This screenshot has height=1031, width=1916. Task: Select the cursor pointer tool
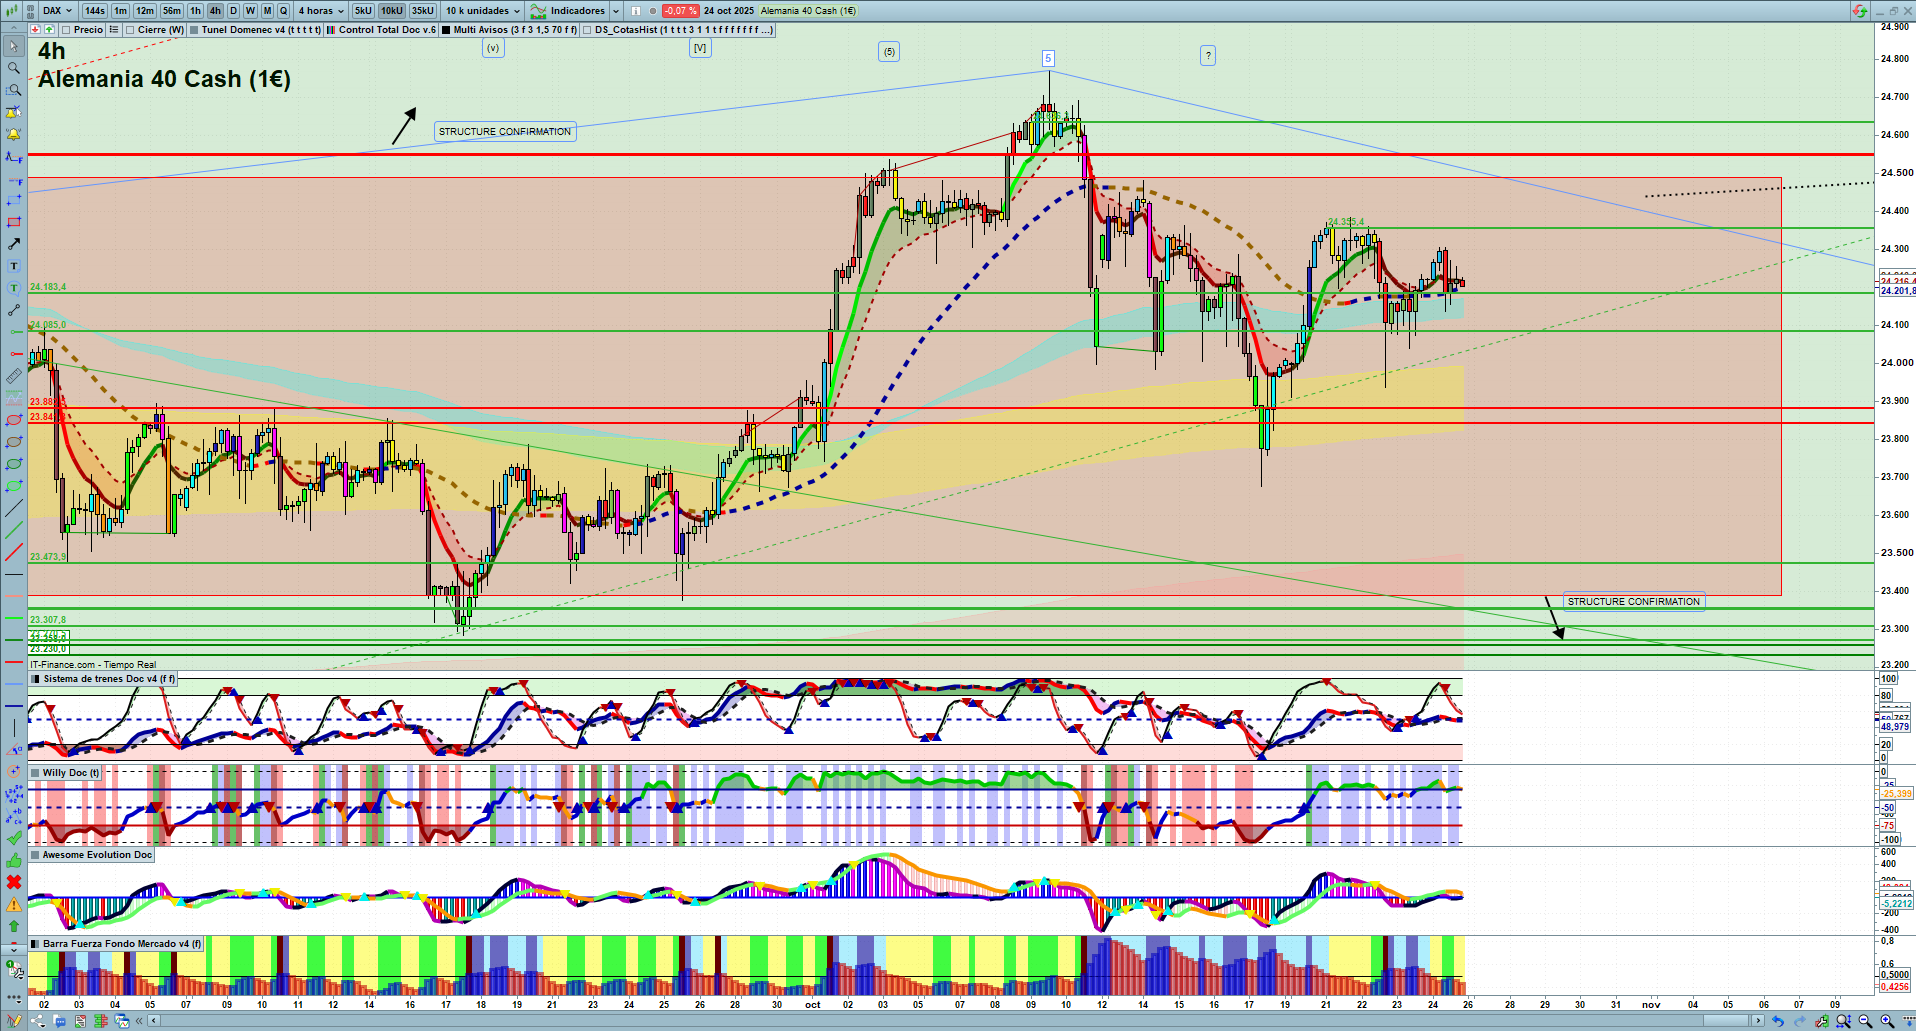[x=14, y=46]
